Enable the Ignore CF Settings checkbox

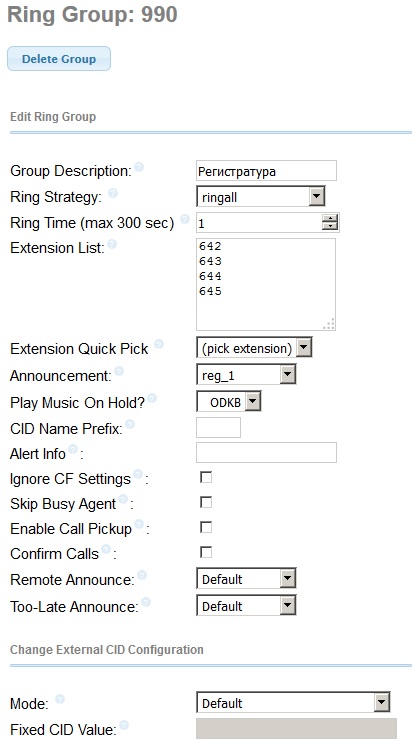pyautogui.click(x=206, y=477)
